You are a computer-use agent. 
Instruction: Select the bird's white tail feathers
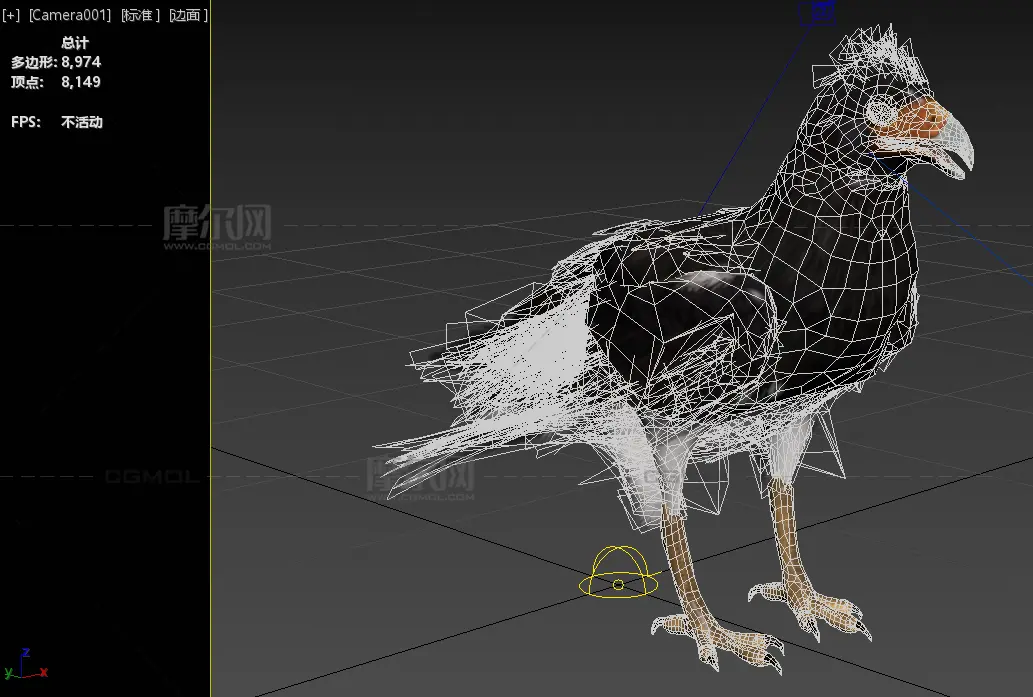tap(480, 420)
